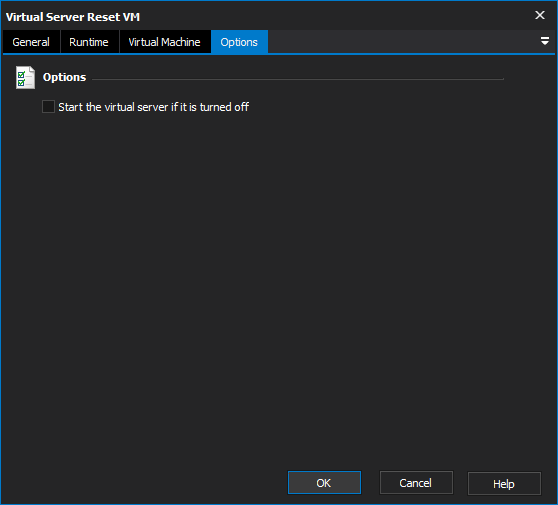Image resolution: width=558 pixels, height=505 pixels.
Task: Click the Options checklist page icon
Action: (25, 77)
